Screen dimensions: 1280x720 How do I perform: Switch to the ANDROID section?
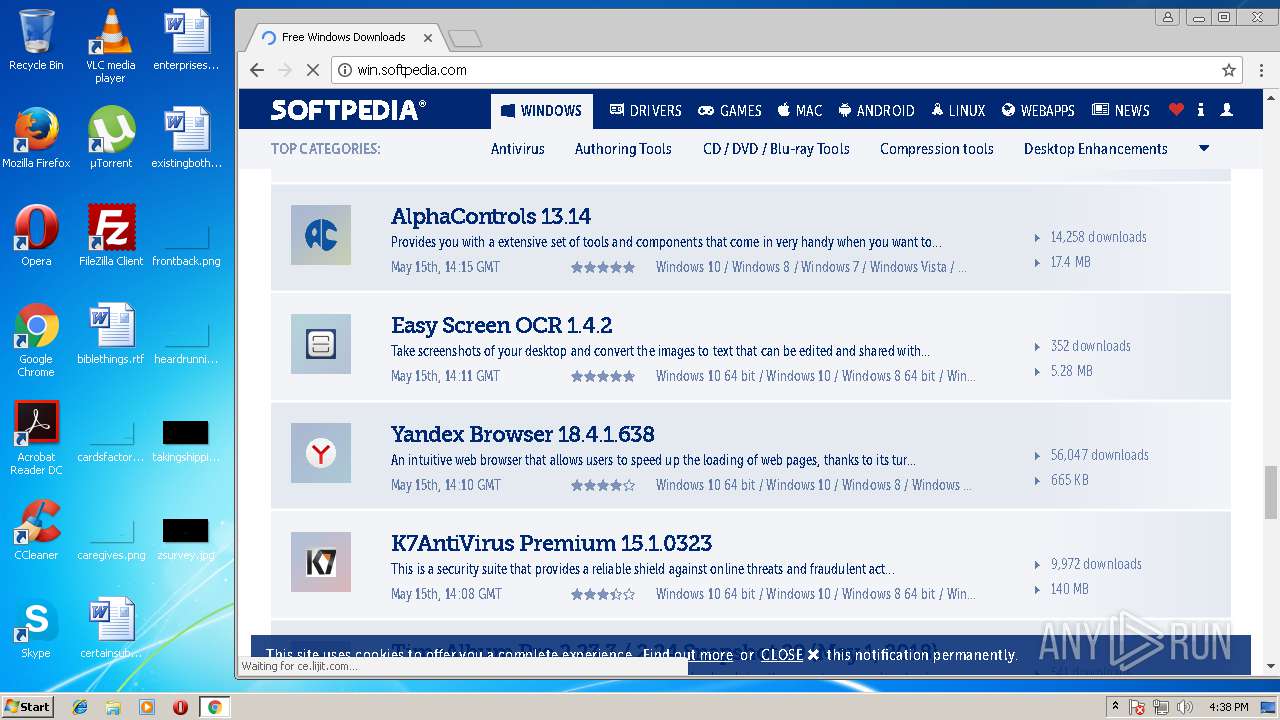pyautogui.click(x=877, y=111)
